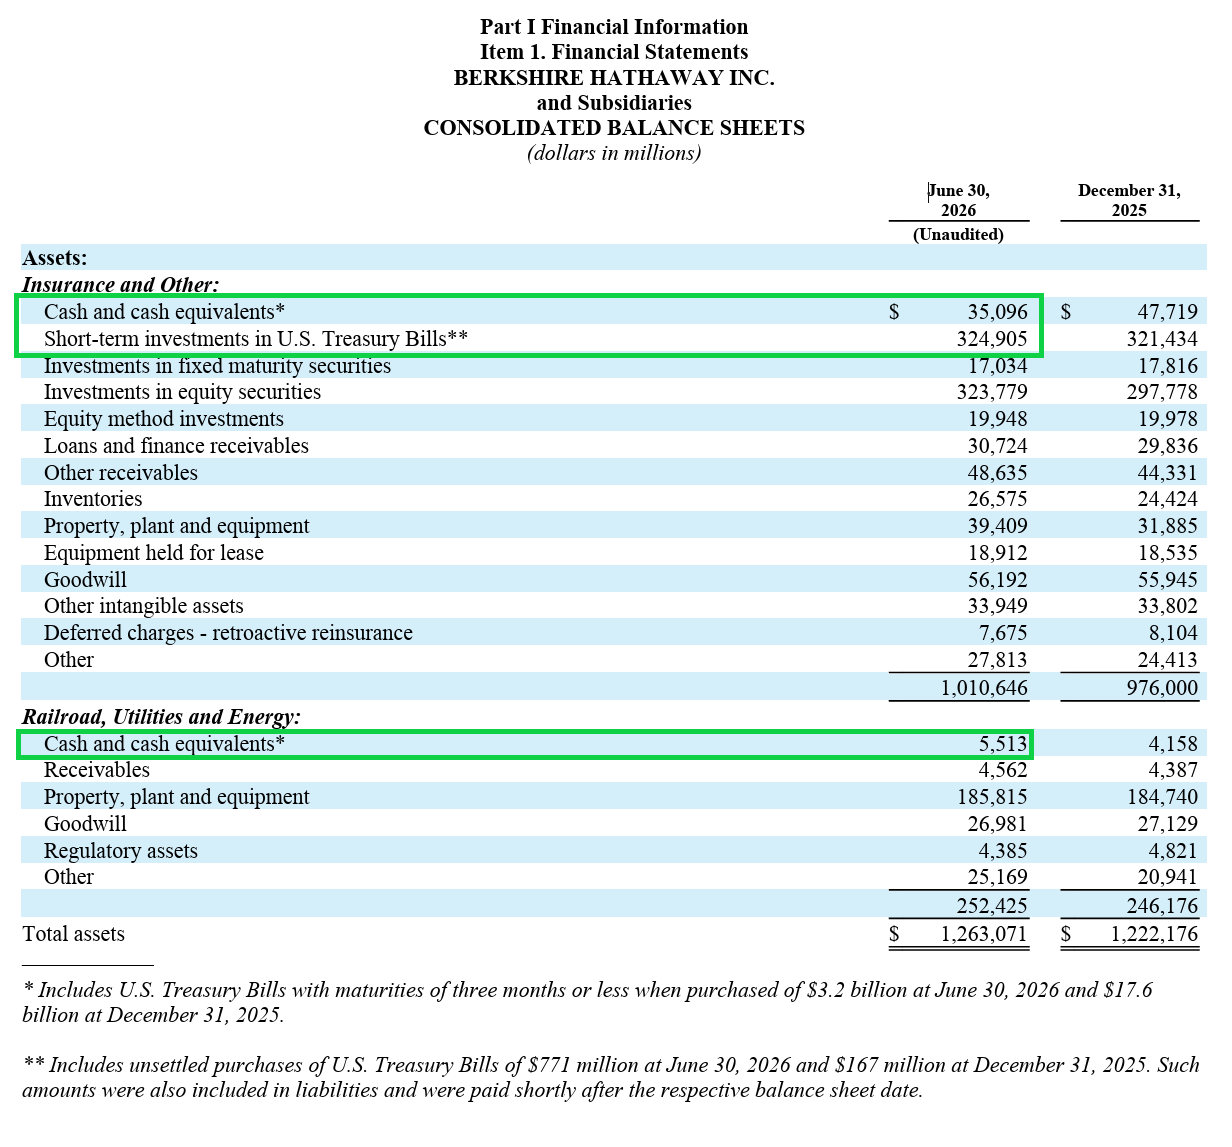
Task: Select the Inventories label
Action: 93,499
